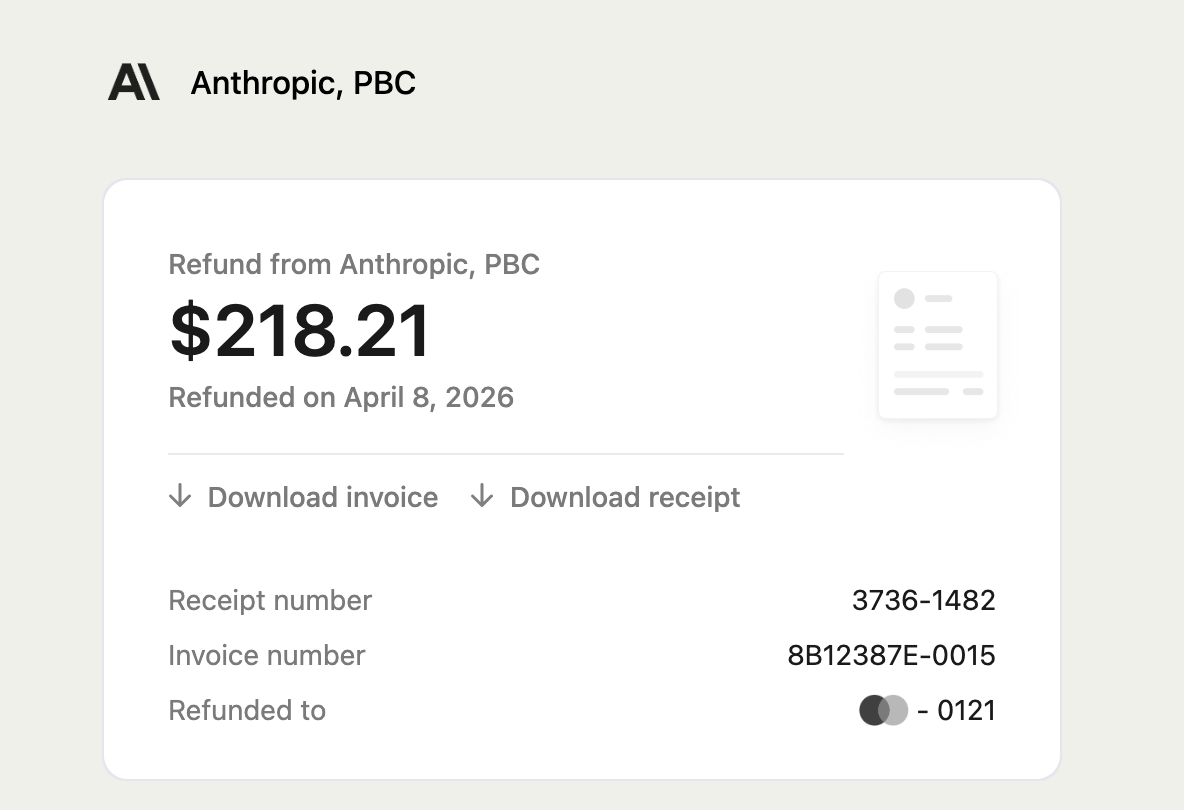Screen dimensions: 1184x810
Task: Select the $218.21 refund amount
Action: pyautogui.click(x=300, y=331)
